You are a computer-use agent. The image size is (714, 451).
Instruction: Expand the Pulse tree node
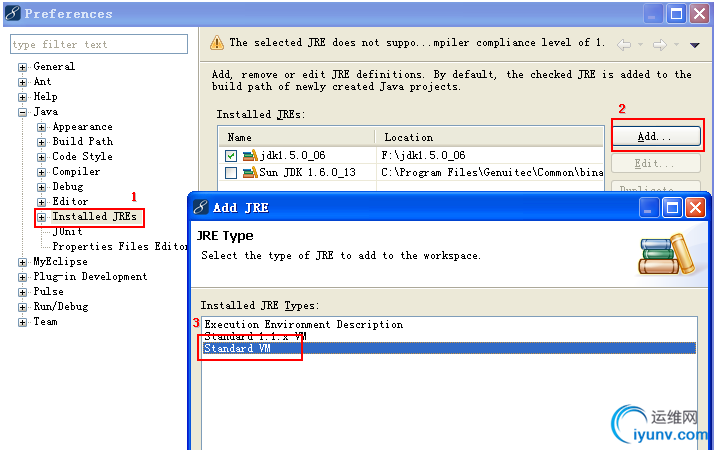pyautogui.click(x=22, y=292)
